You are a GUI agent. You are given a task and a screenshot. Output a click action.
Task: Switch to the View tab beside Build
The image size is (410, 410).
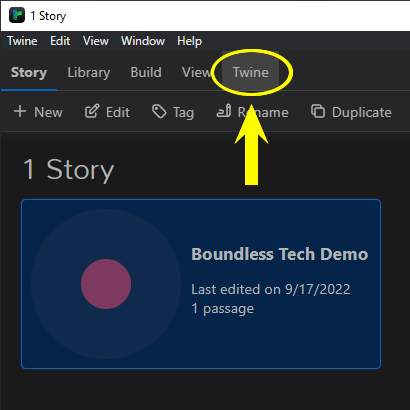tap(197, 72)
